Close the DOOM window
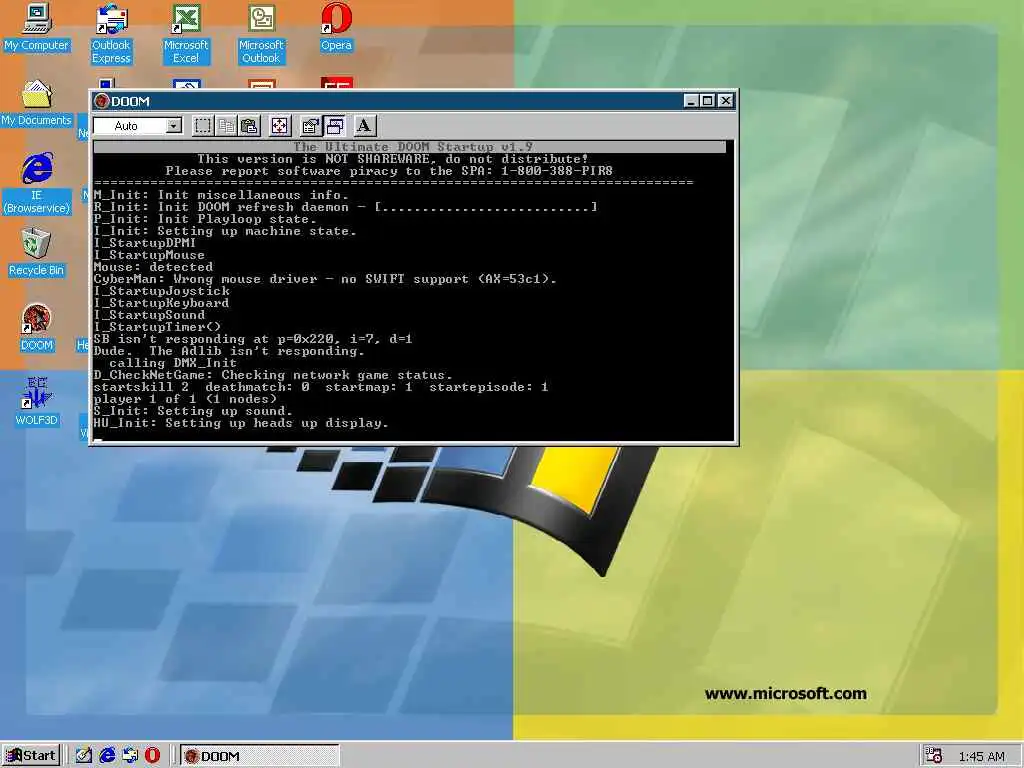1024x768 pixels. [726, 101]
